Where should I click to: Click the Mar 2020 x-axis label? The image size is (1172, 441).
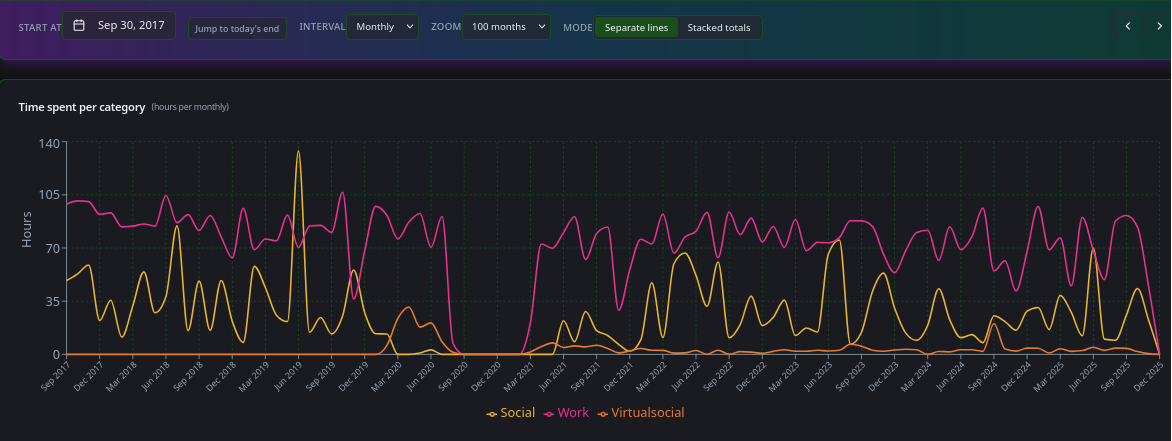coord(384,379)
